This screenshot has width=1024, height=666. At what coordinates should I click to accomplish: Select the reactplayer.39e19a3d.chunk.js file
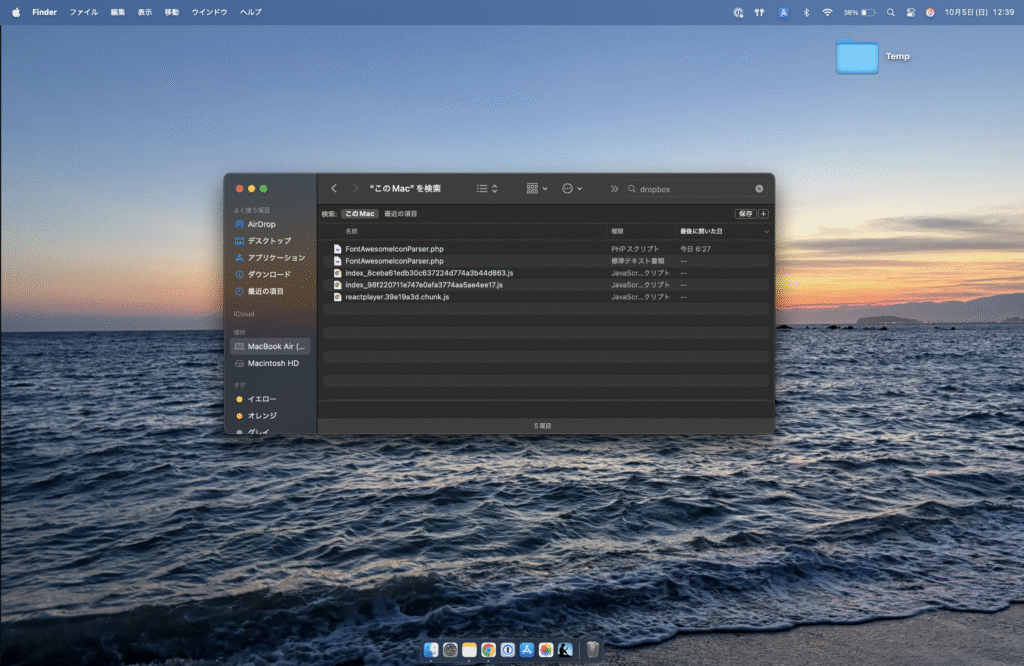coord(397,297)
